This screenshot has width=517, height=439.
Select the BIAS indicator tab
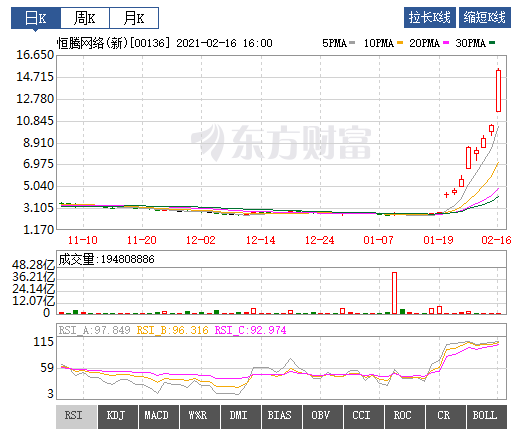click(x=282, y=417)
